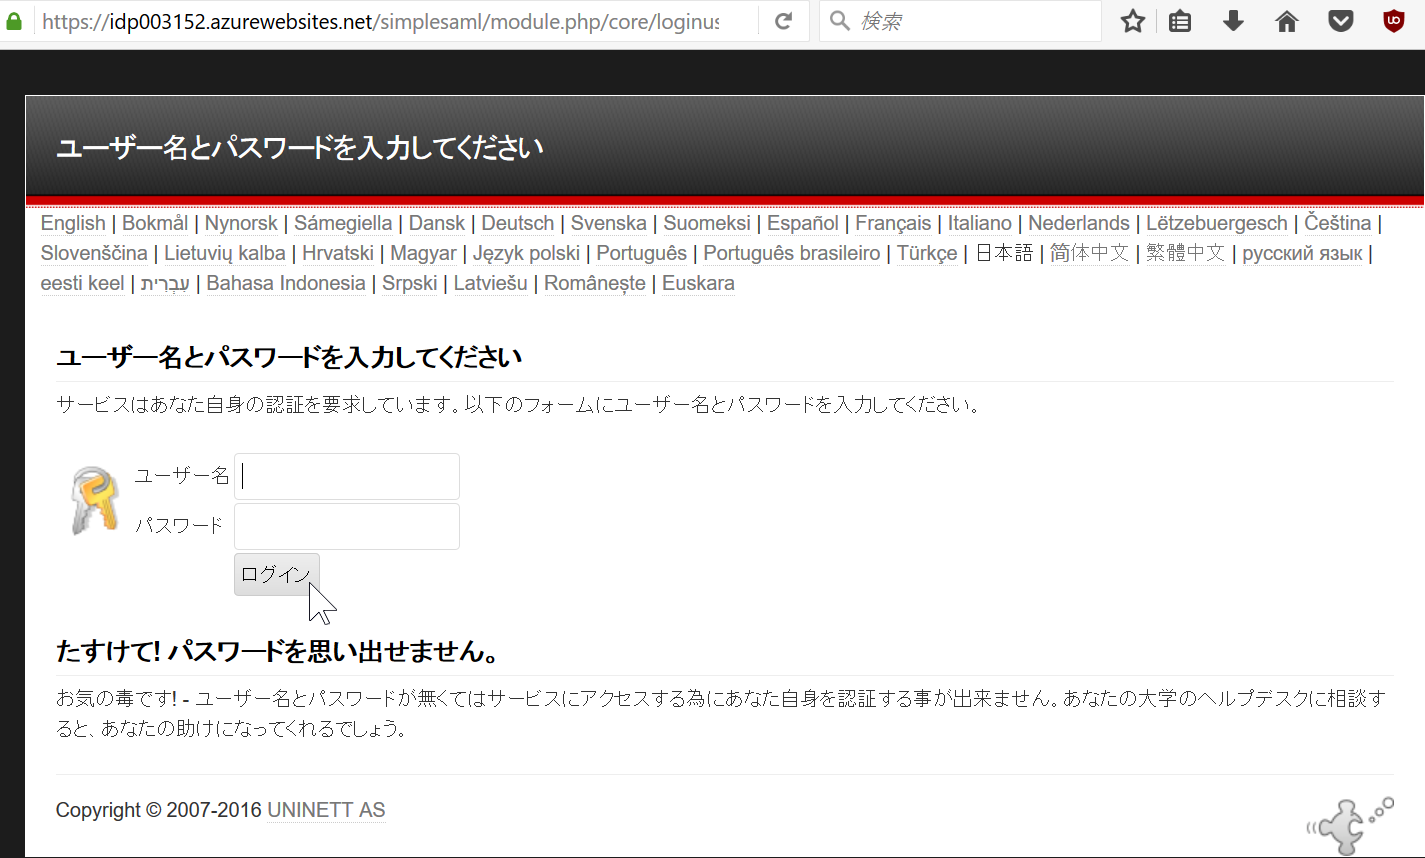The image size is (1425, 858).
Task: Click the uBlock Origin shield icon
Action: 1392,20
